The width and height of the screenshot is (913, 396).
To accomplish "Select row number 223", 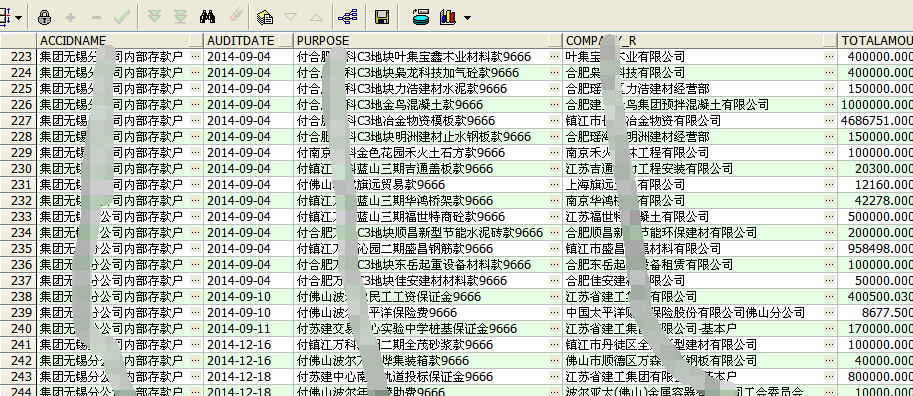I will click(x=19, y=56).
